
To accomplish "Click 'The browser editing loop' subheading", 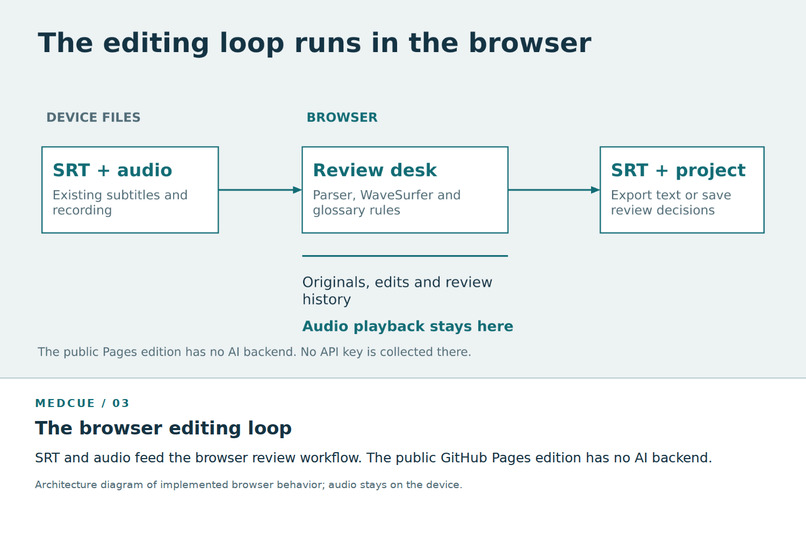I will pyautogui.click(x=163, y=428).
